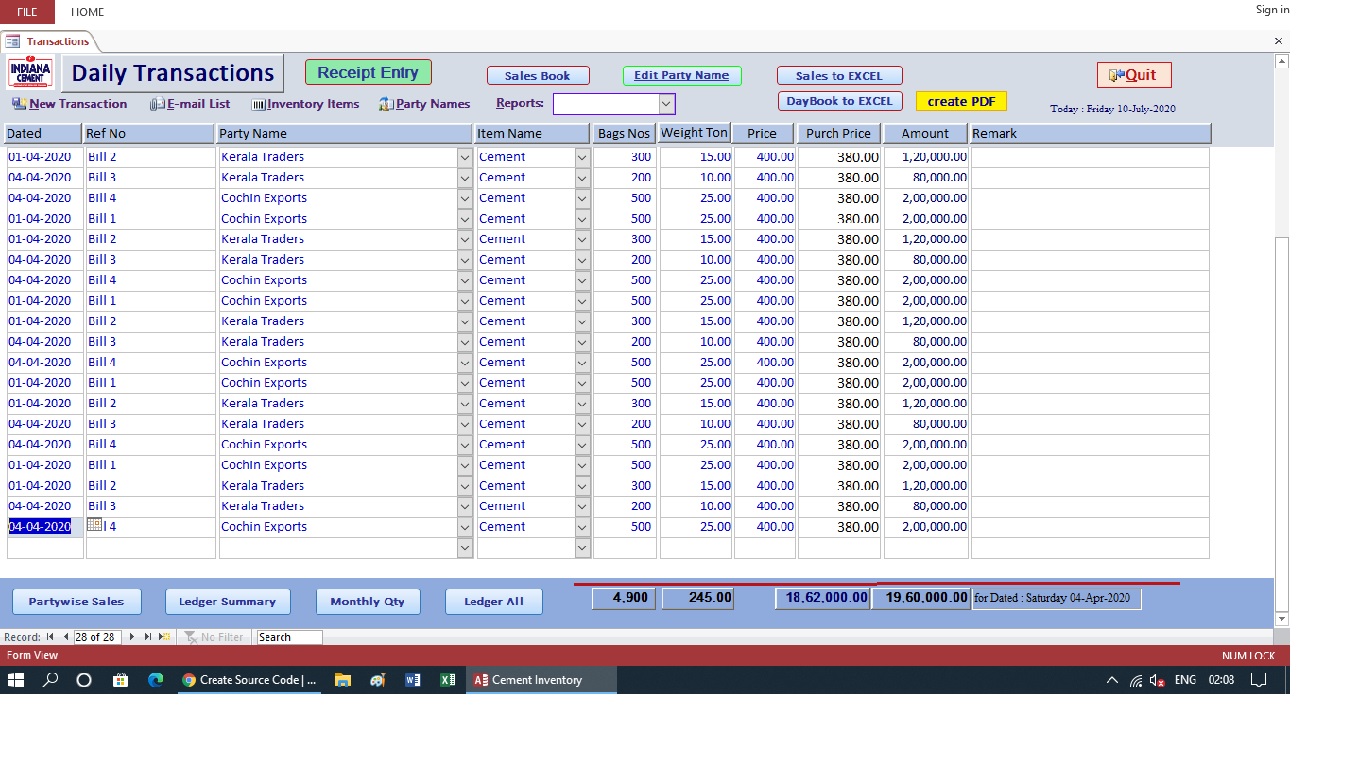Open Partywise Sales report
This screenshot has height=768, width=1366.
pyautogui.click(x=76, y=601)
